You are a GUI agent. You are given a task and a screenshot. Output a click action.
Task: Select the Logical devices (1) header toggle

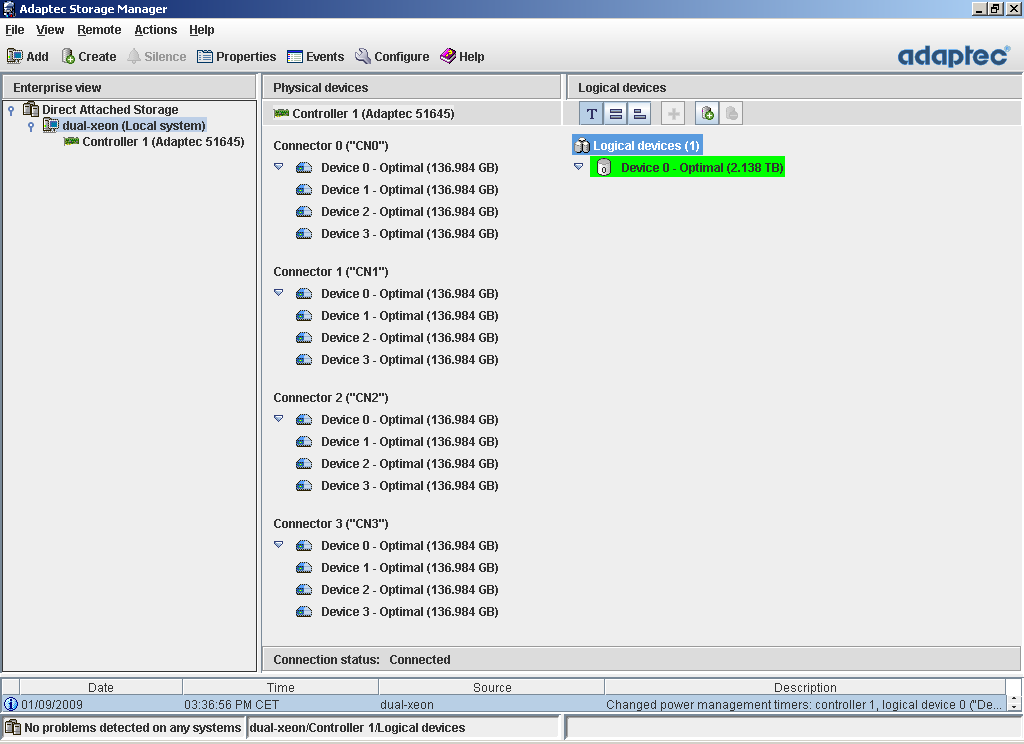637,144
